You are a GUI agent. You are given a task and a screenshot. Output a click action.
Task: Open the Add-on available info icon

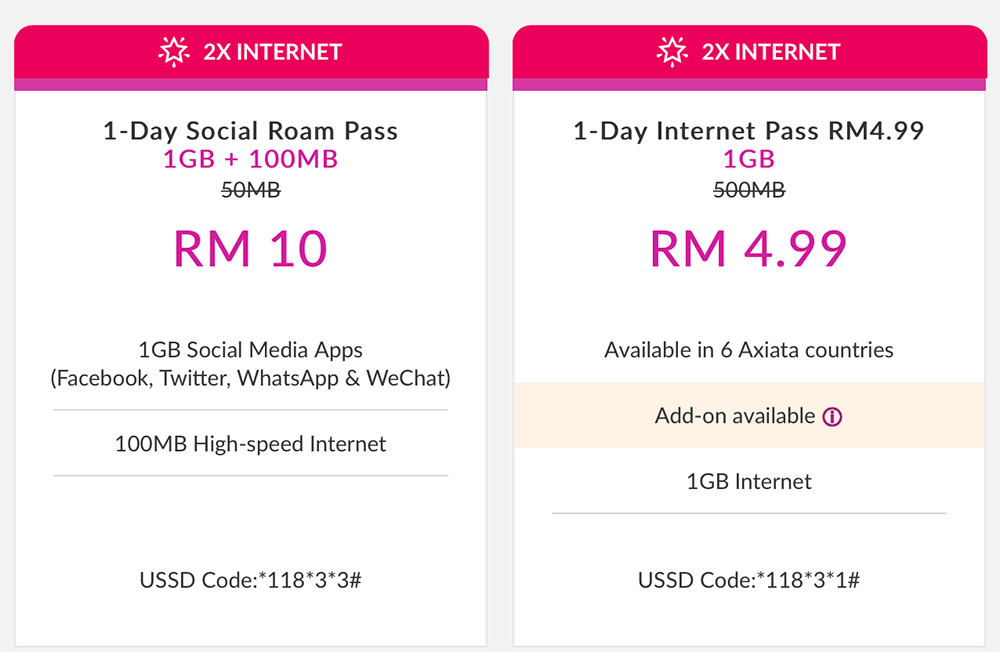pos(832,417)
